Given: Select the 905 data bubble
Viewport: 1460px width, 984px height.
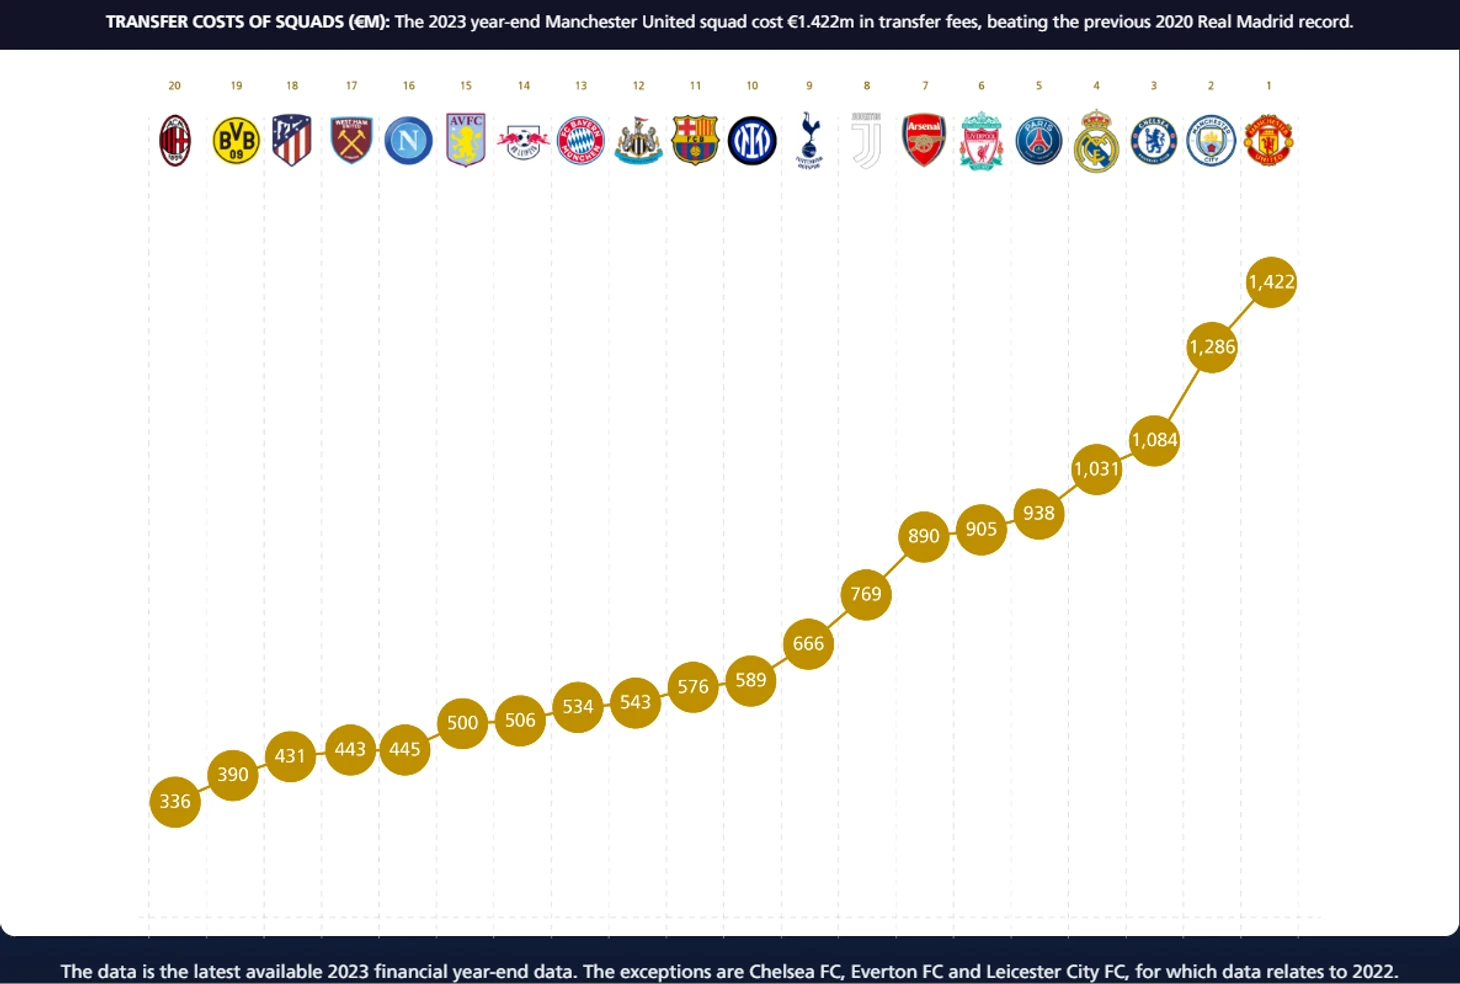Looking at the screenshot, I should tap(981, 529).
